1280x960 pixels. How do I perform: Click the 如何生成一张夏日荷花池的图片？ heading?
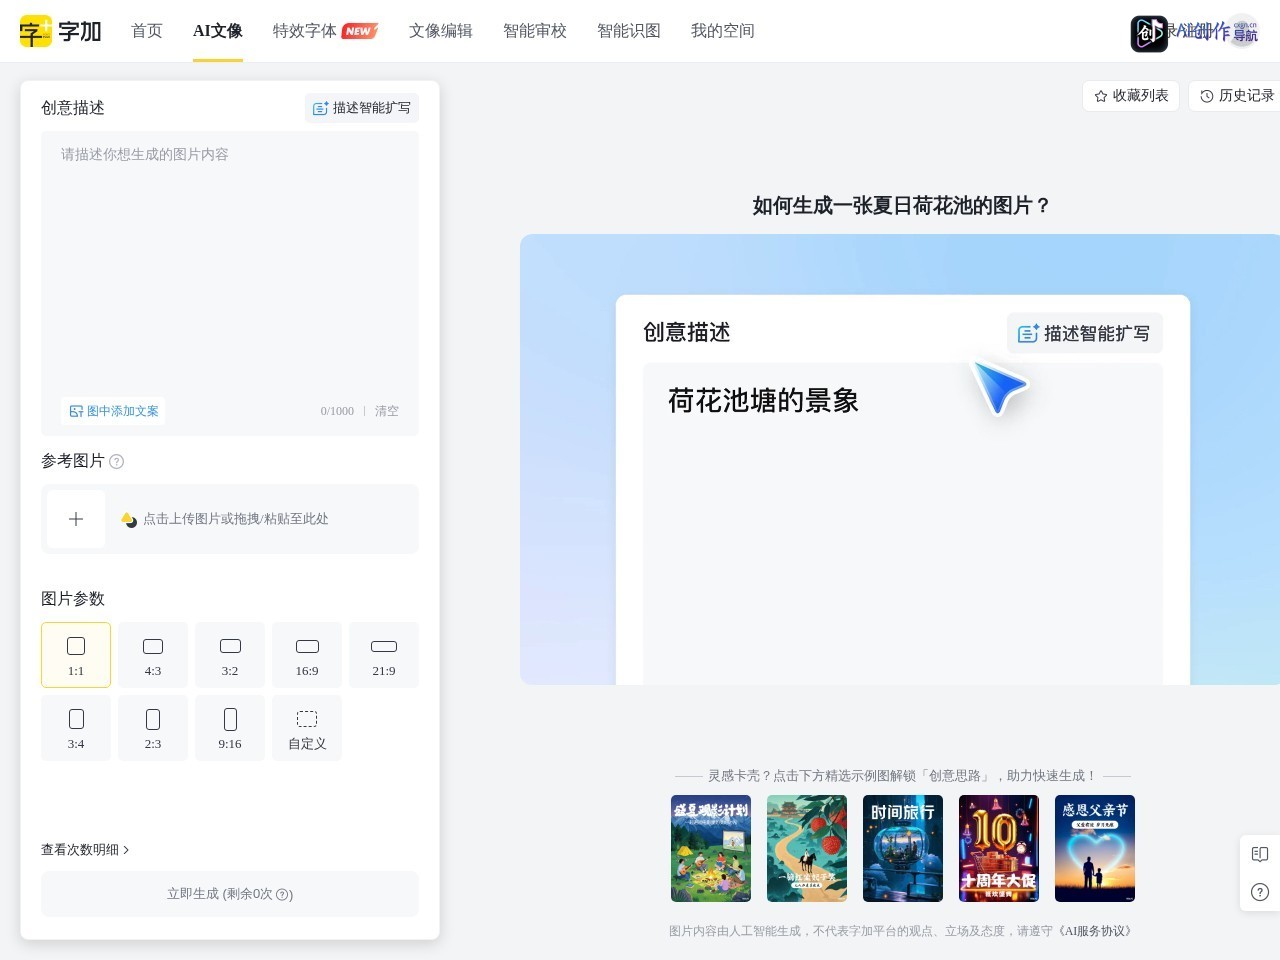click(x=902, y=206)
